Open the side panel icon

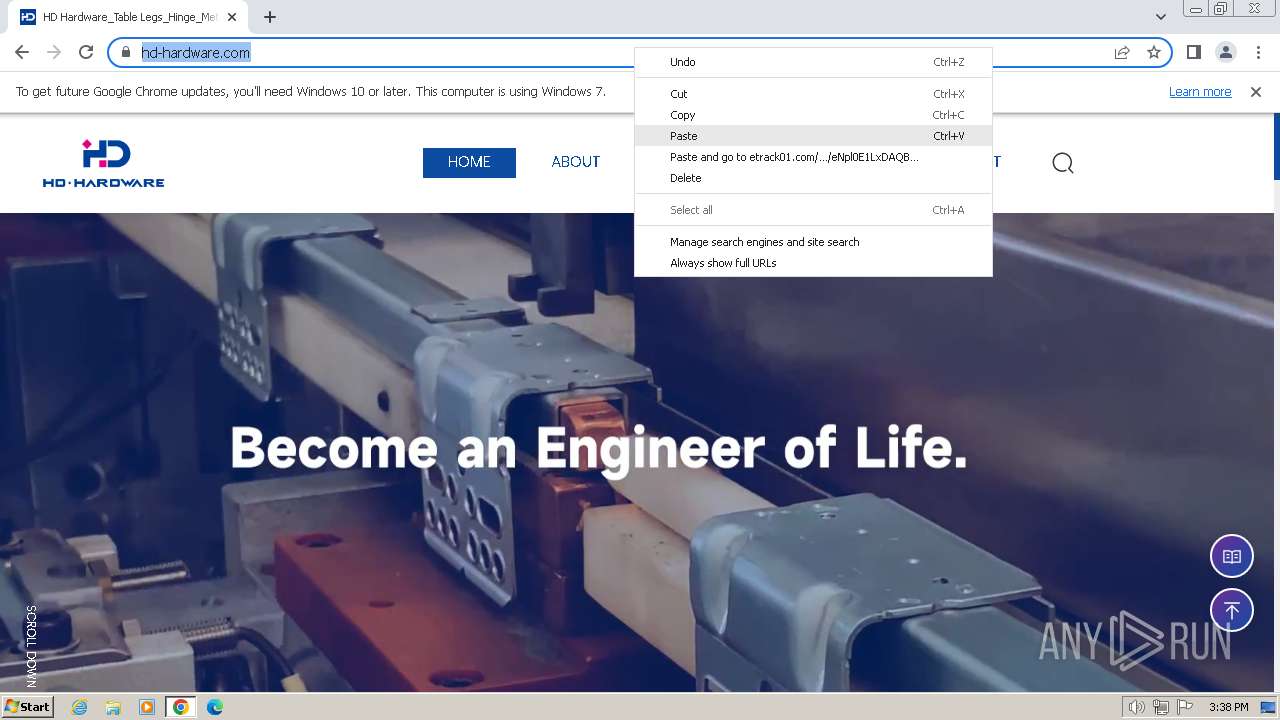[x=1194, y=52]
